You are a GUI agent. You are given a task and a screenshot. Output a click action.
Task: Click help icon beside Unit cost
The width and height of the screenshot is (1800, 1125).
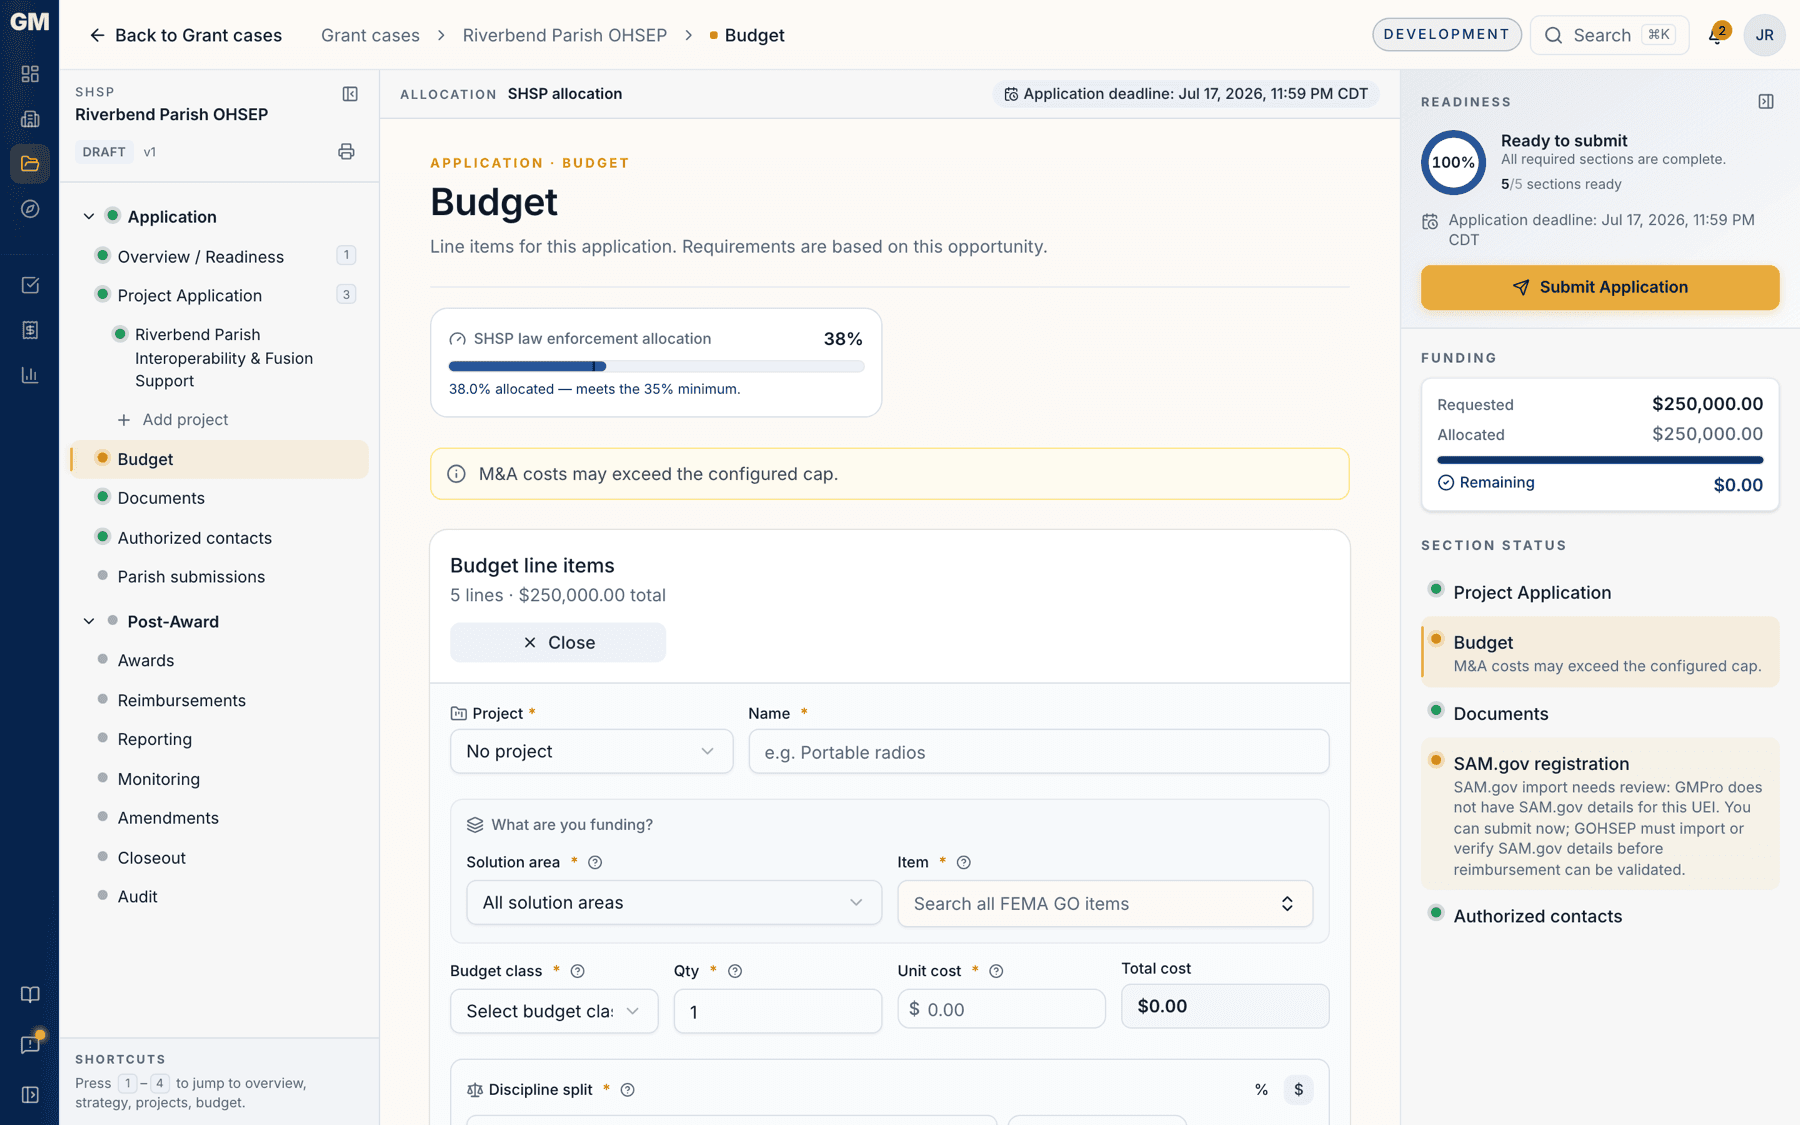tap(996, 971)
